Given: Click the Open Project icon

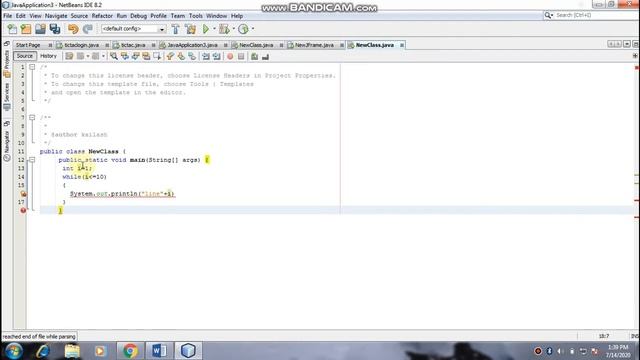Looking at the screenshot, I should point(40,29).
